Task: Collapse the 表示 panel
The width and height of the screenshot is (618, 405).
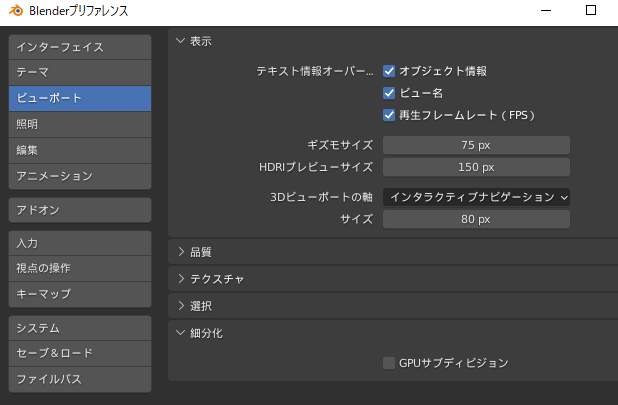Action: pyautogui.click(x=181, y=41)
